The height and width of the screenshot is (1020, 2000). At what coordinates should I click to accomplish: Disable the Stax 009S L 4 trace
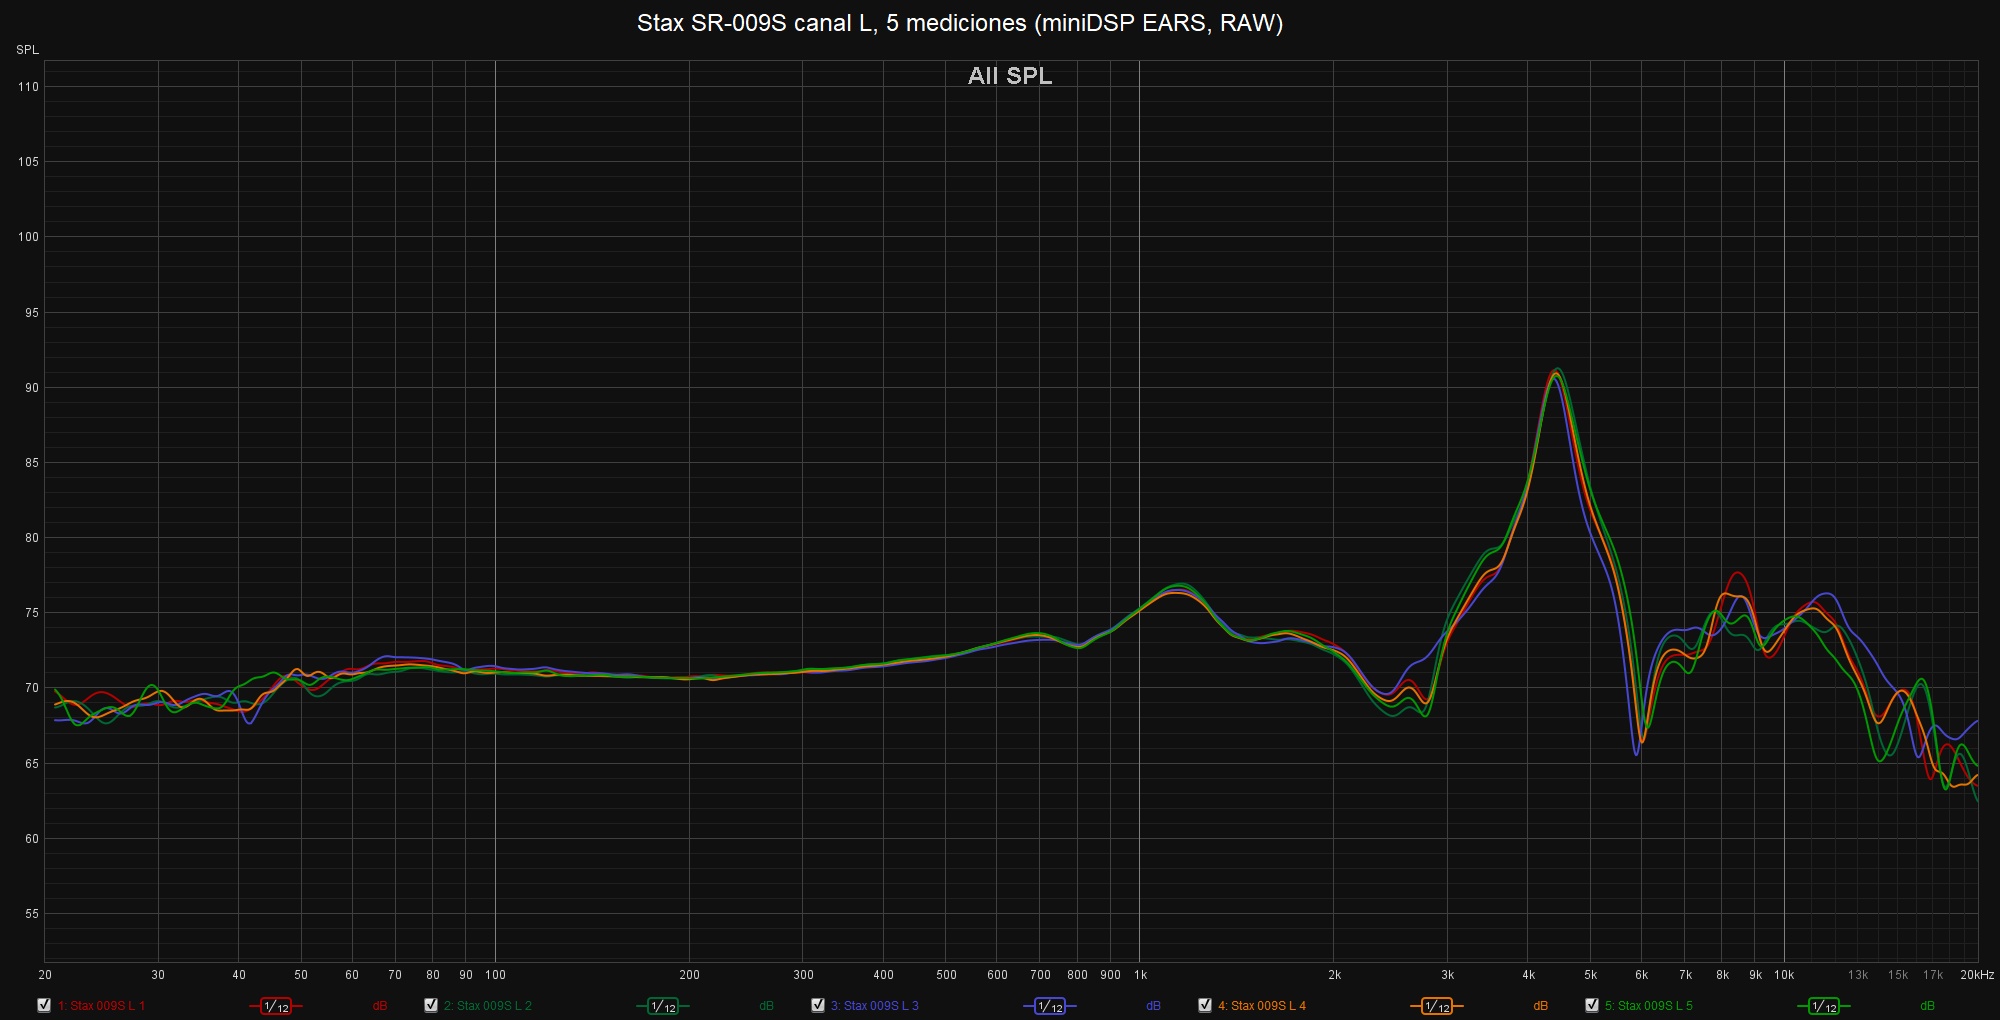(x=1205, y=1005)
